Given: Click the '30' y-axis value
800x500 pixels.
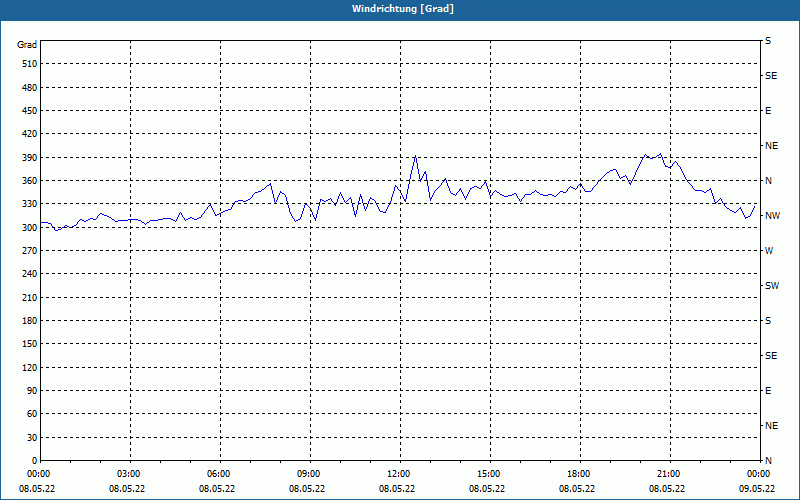Looking at the screenshot, I should click(32, 437).
